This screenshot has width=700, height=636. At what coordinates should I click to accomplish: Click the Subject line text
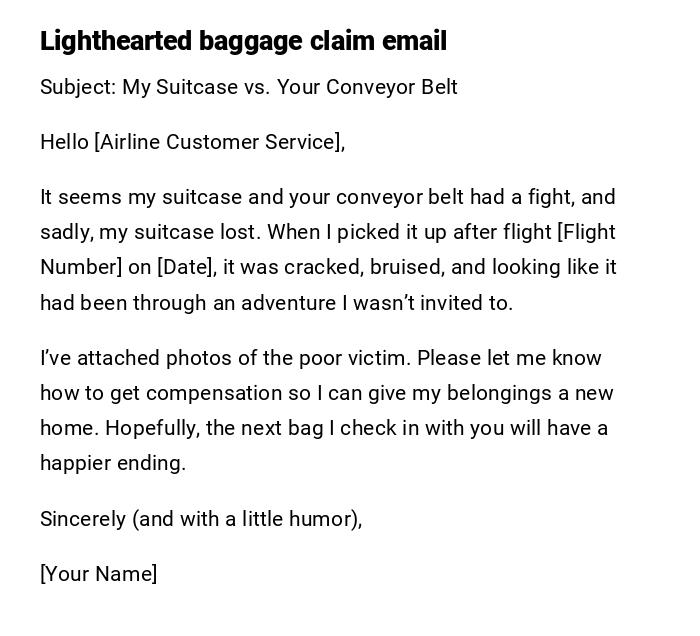coord(248,87)
